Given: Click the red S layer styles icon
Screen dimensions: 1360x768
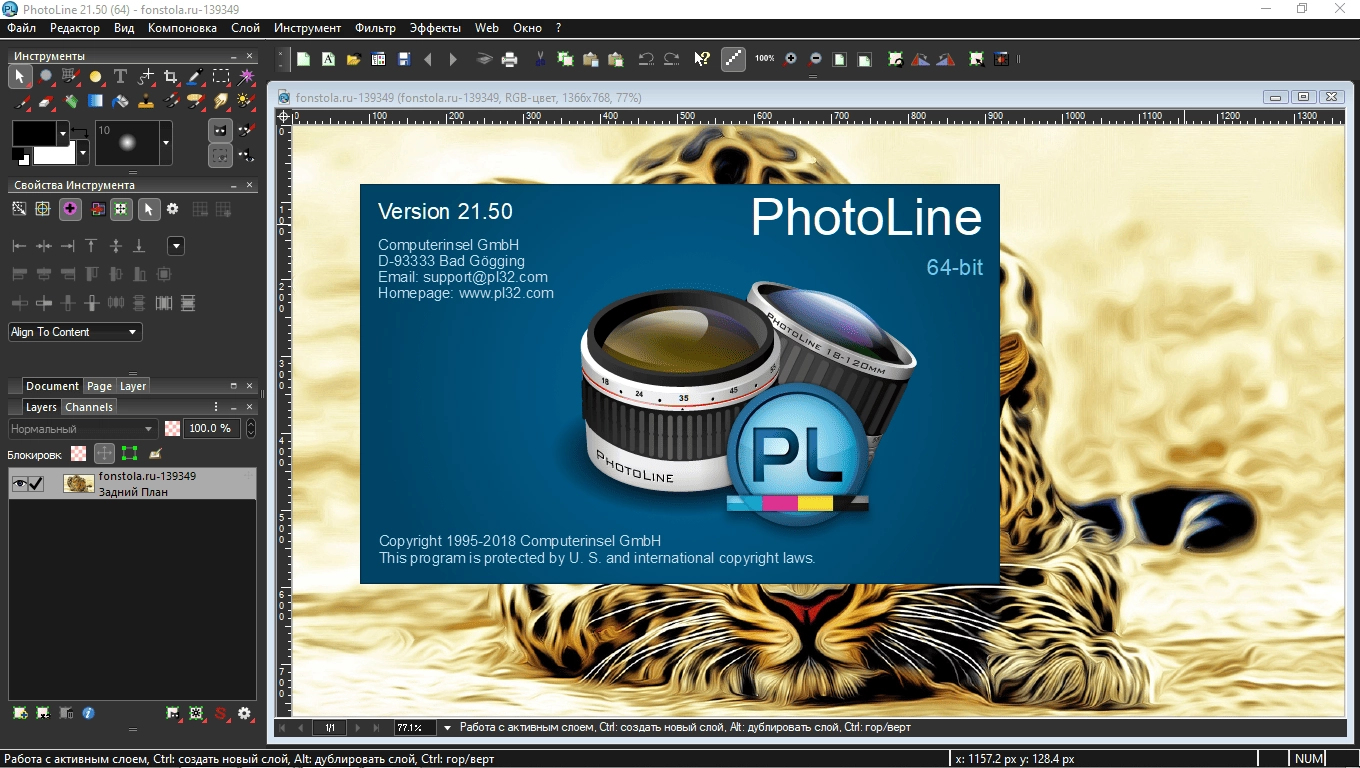Looking at the screenshot, I should tap(221, 713).
